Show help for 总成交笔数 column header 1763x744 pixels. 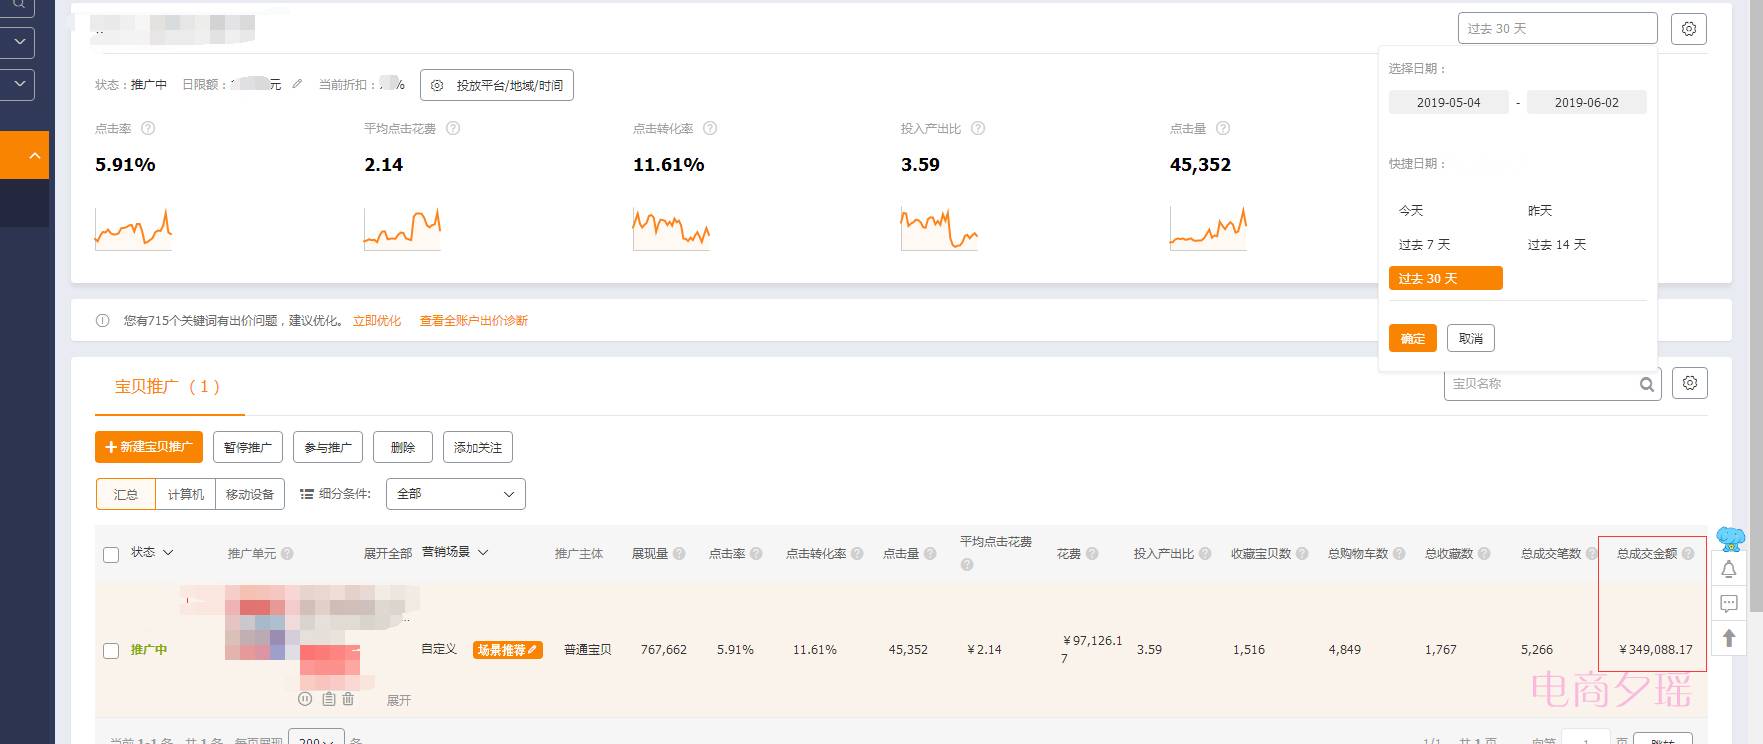point(1591,553)
